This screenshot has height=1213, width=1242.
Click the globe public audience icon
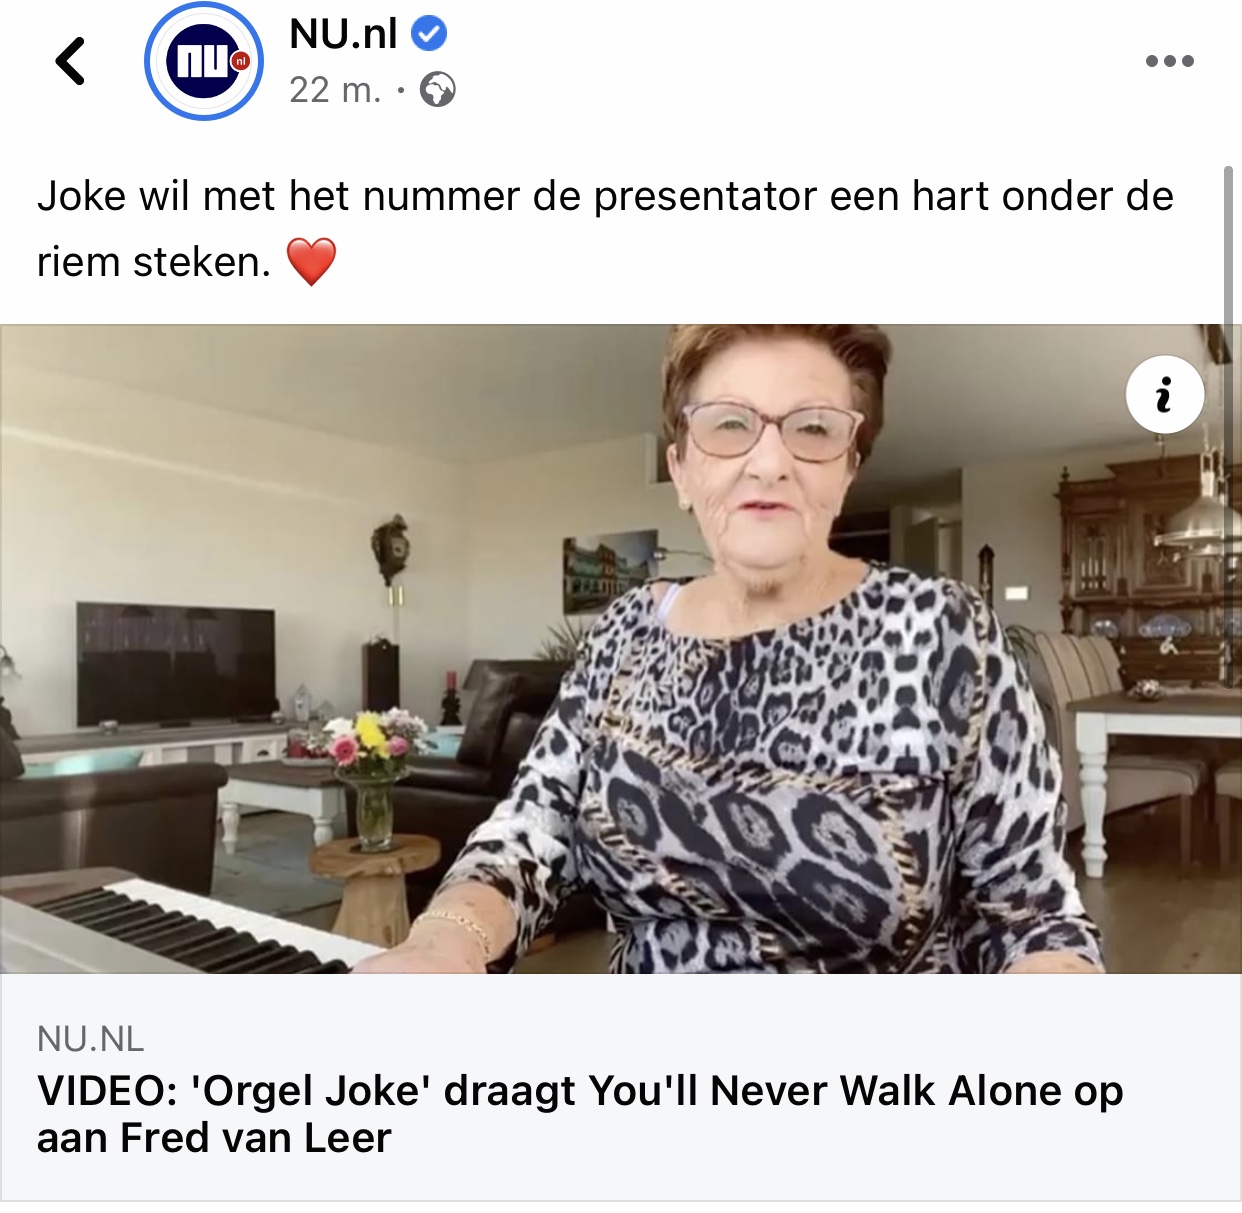[438, 90]
